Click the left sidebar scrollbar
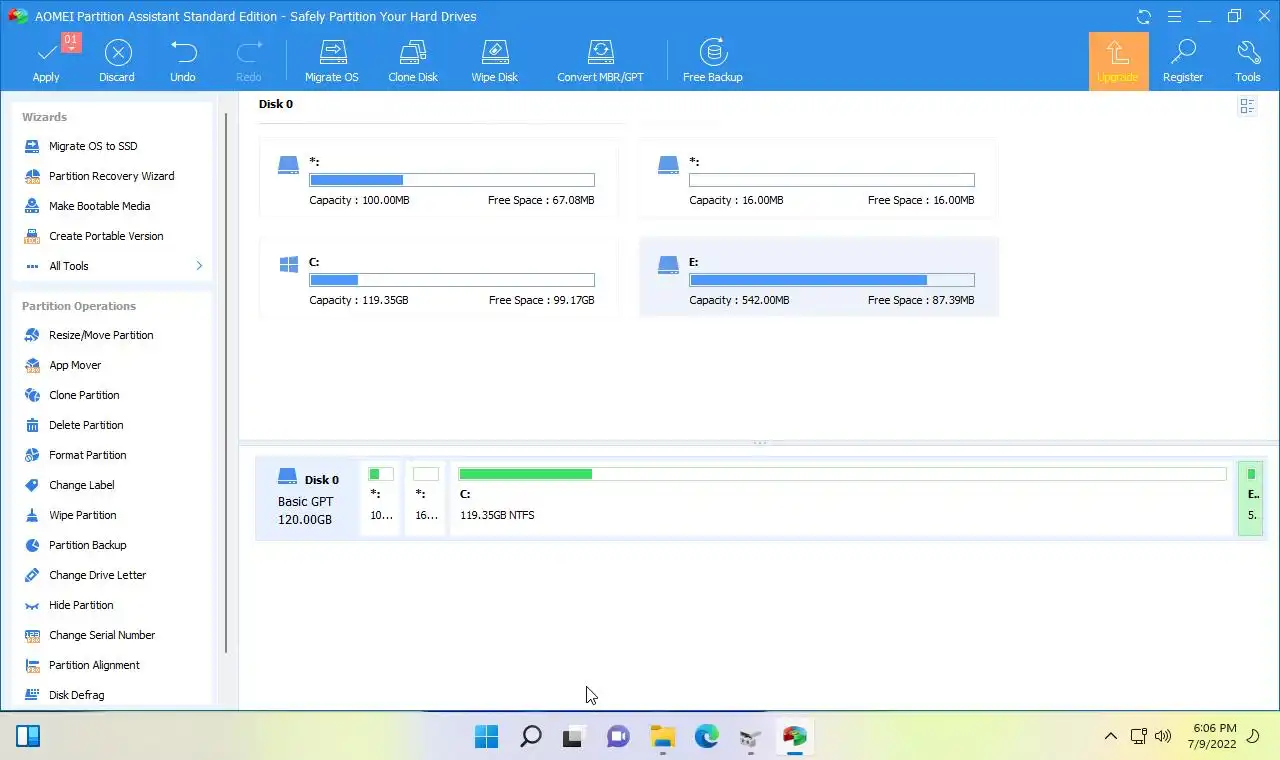The image size is (1280, 760). point(226,383)
